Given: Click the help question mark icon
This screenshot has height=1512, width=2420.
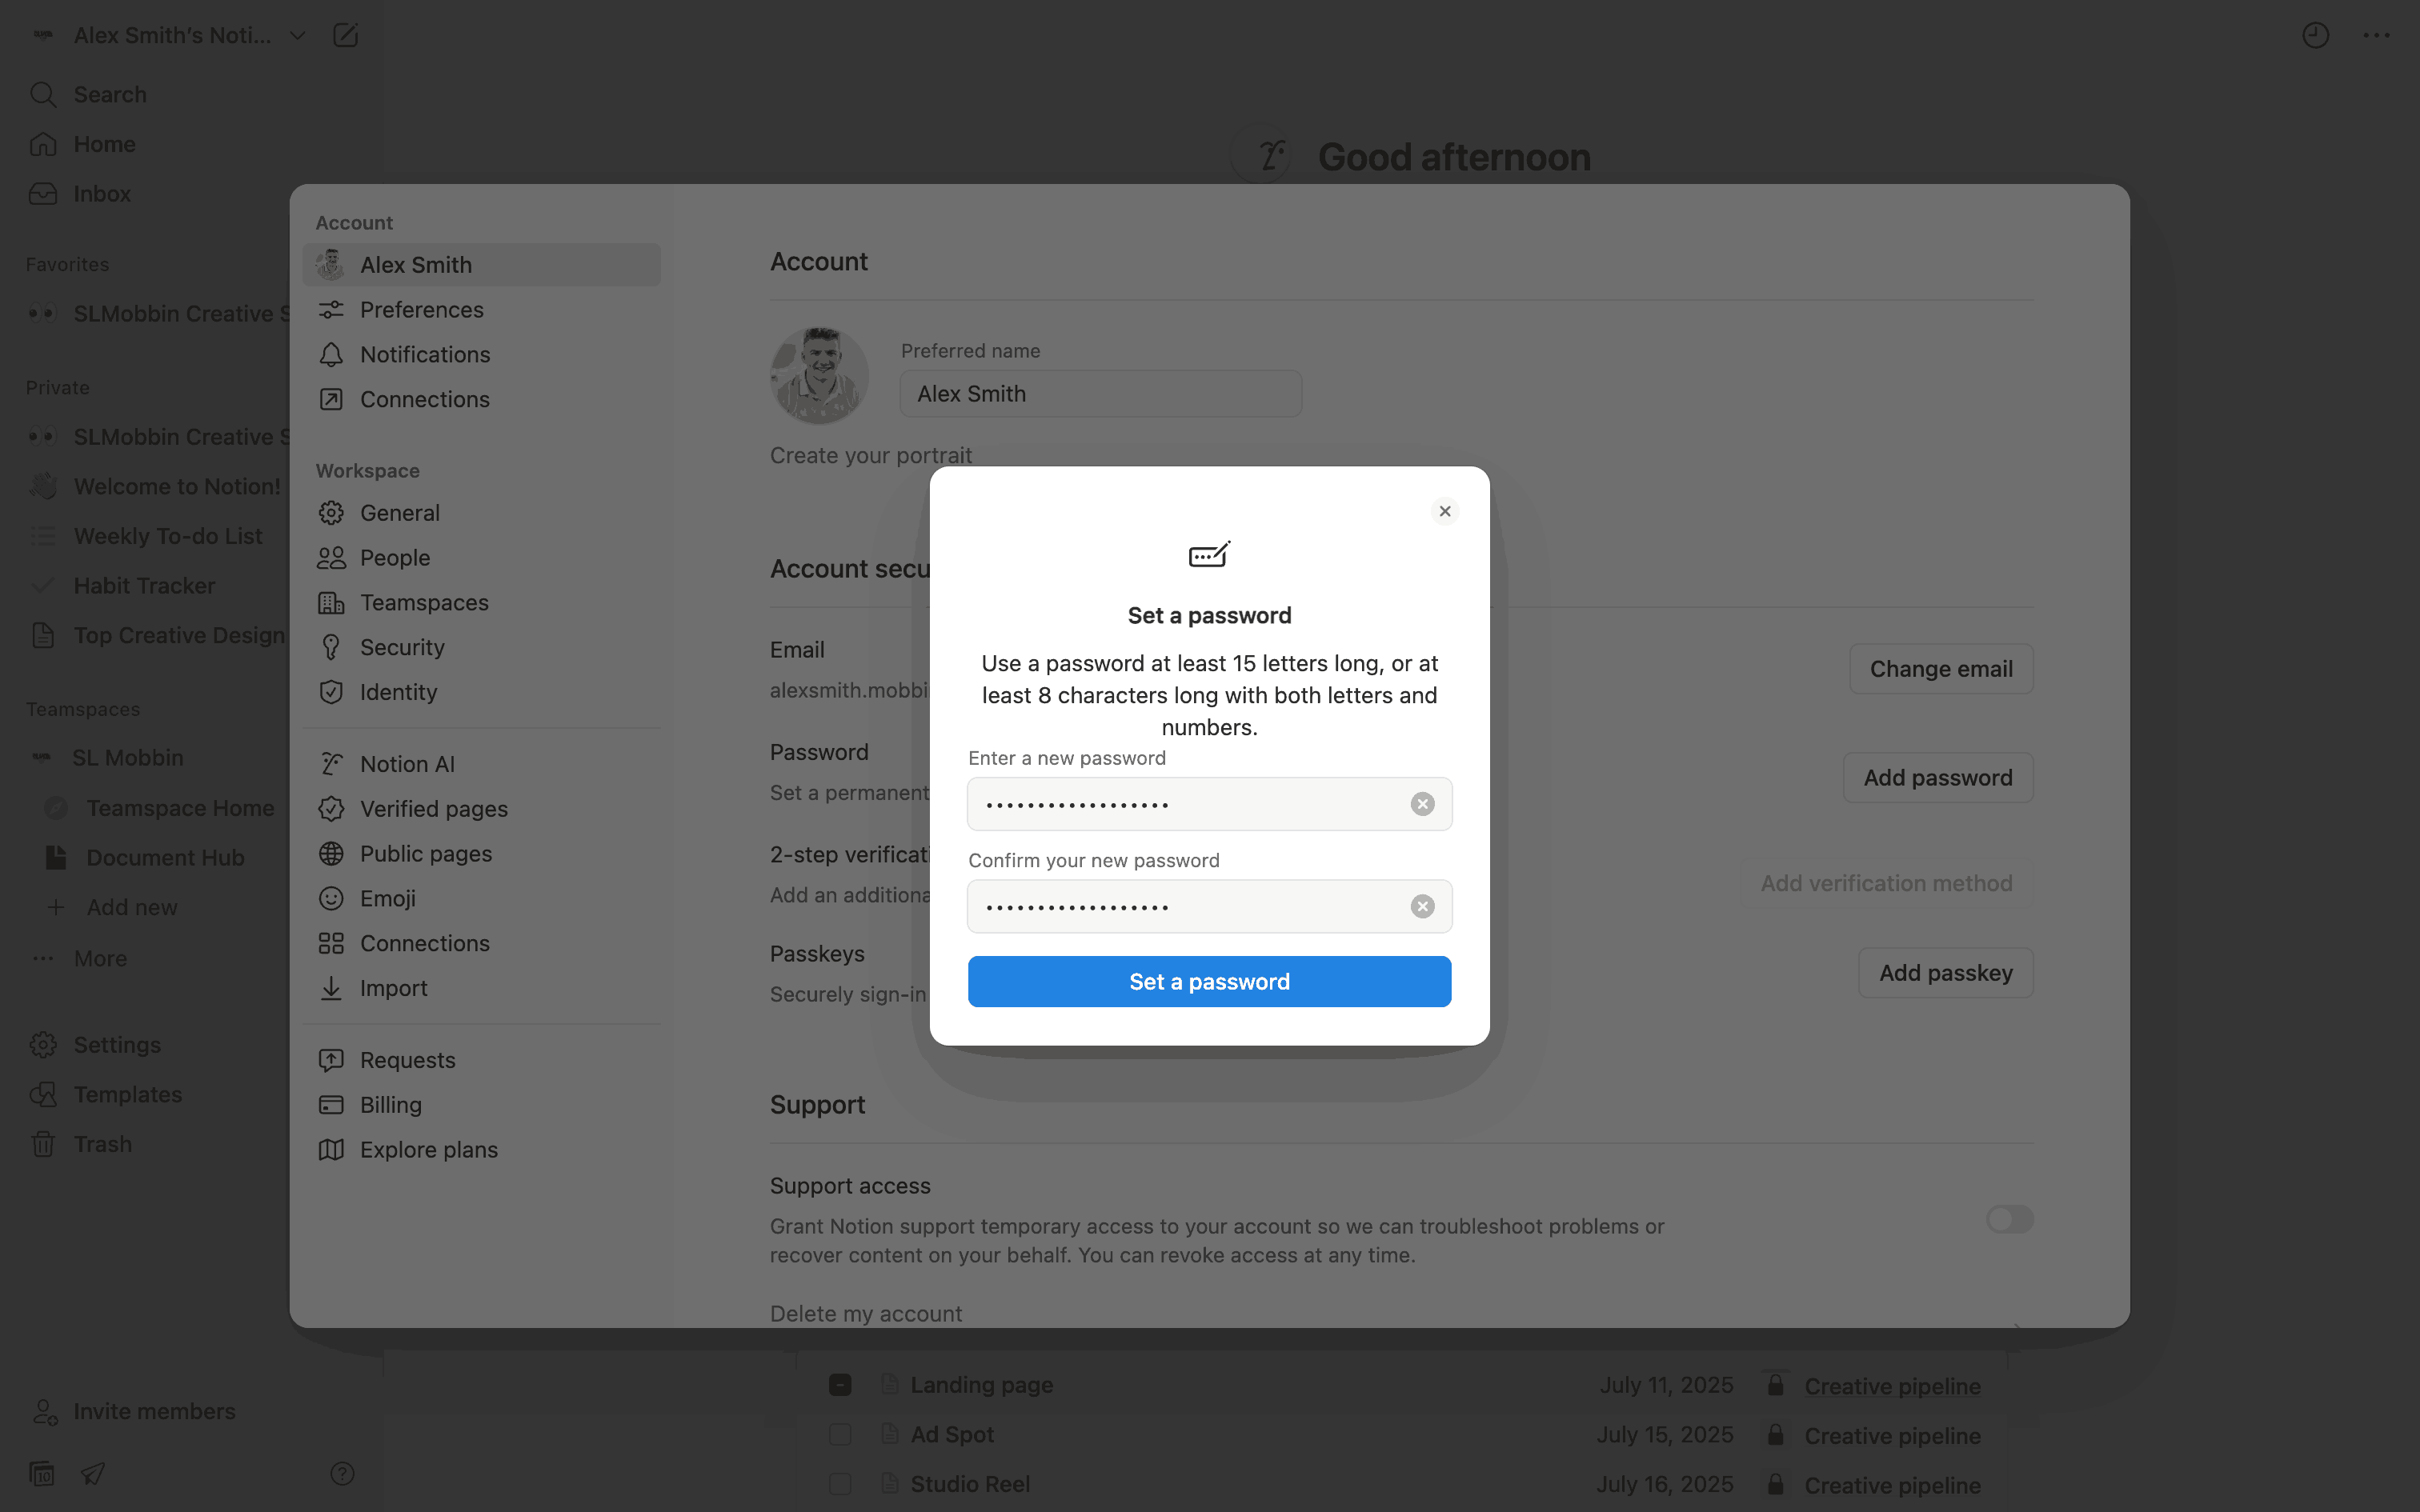Looking at the screenshot, I should point(342,1473).
